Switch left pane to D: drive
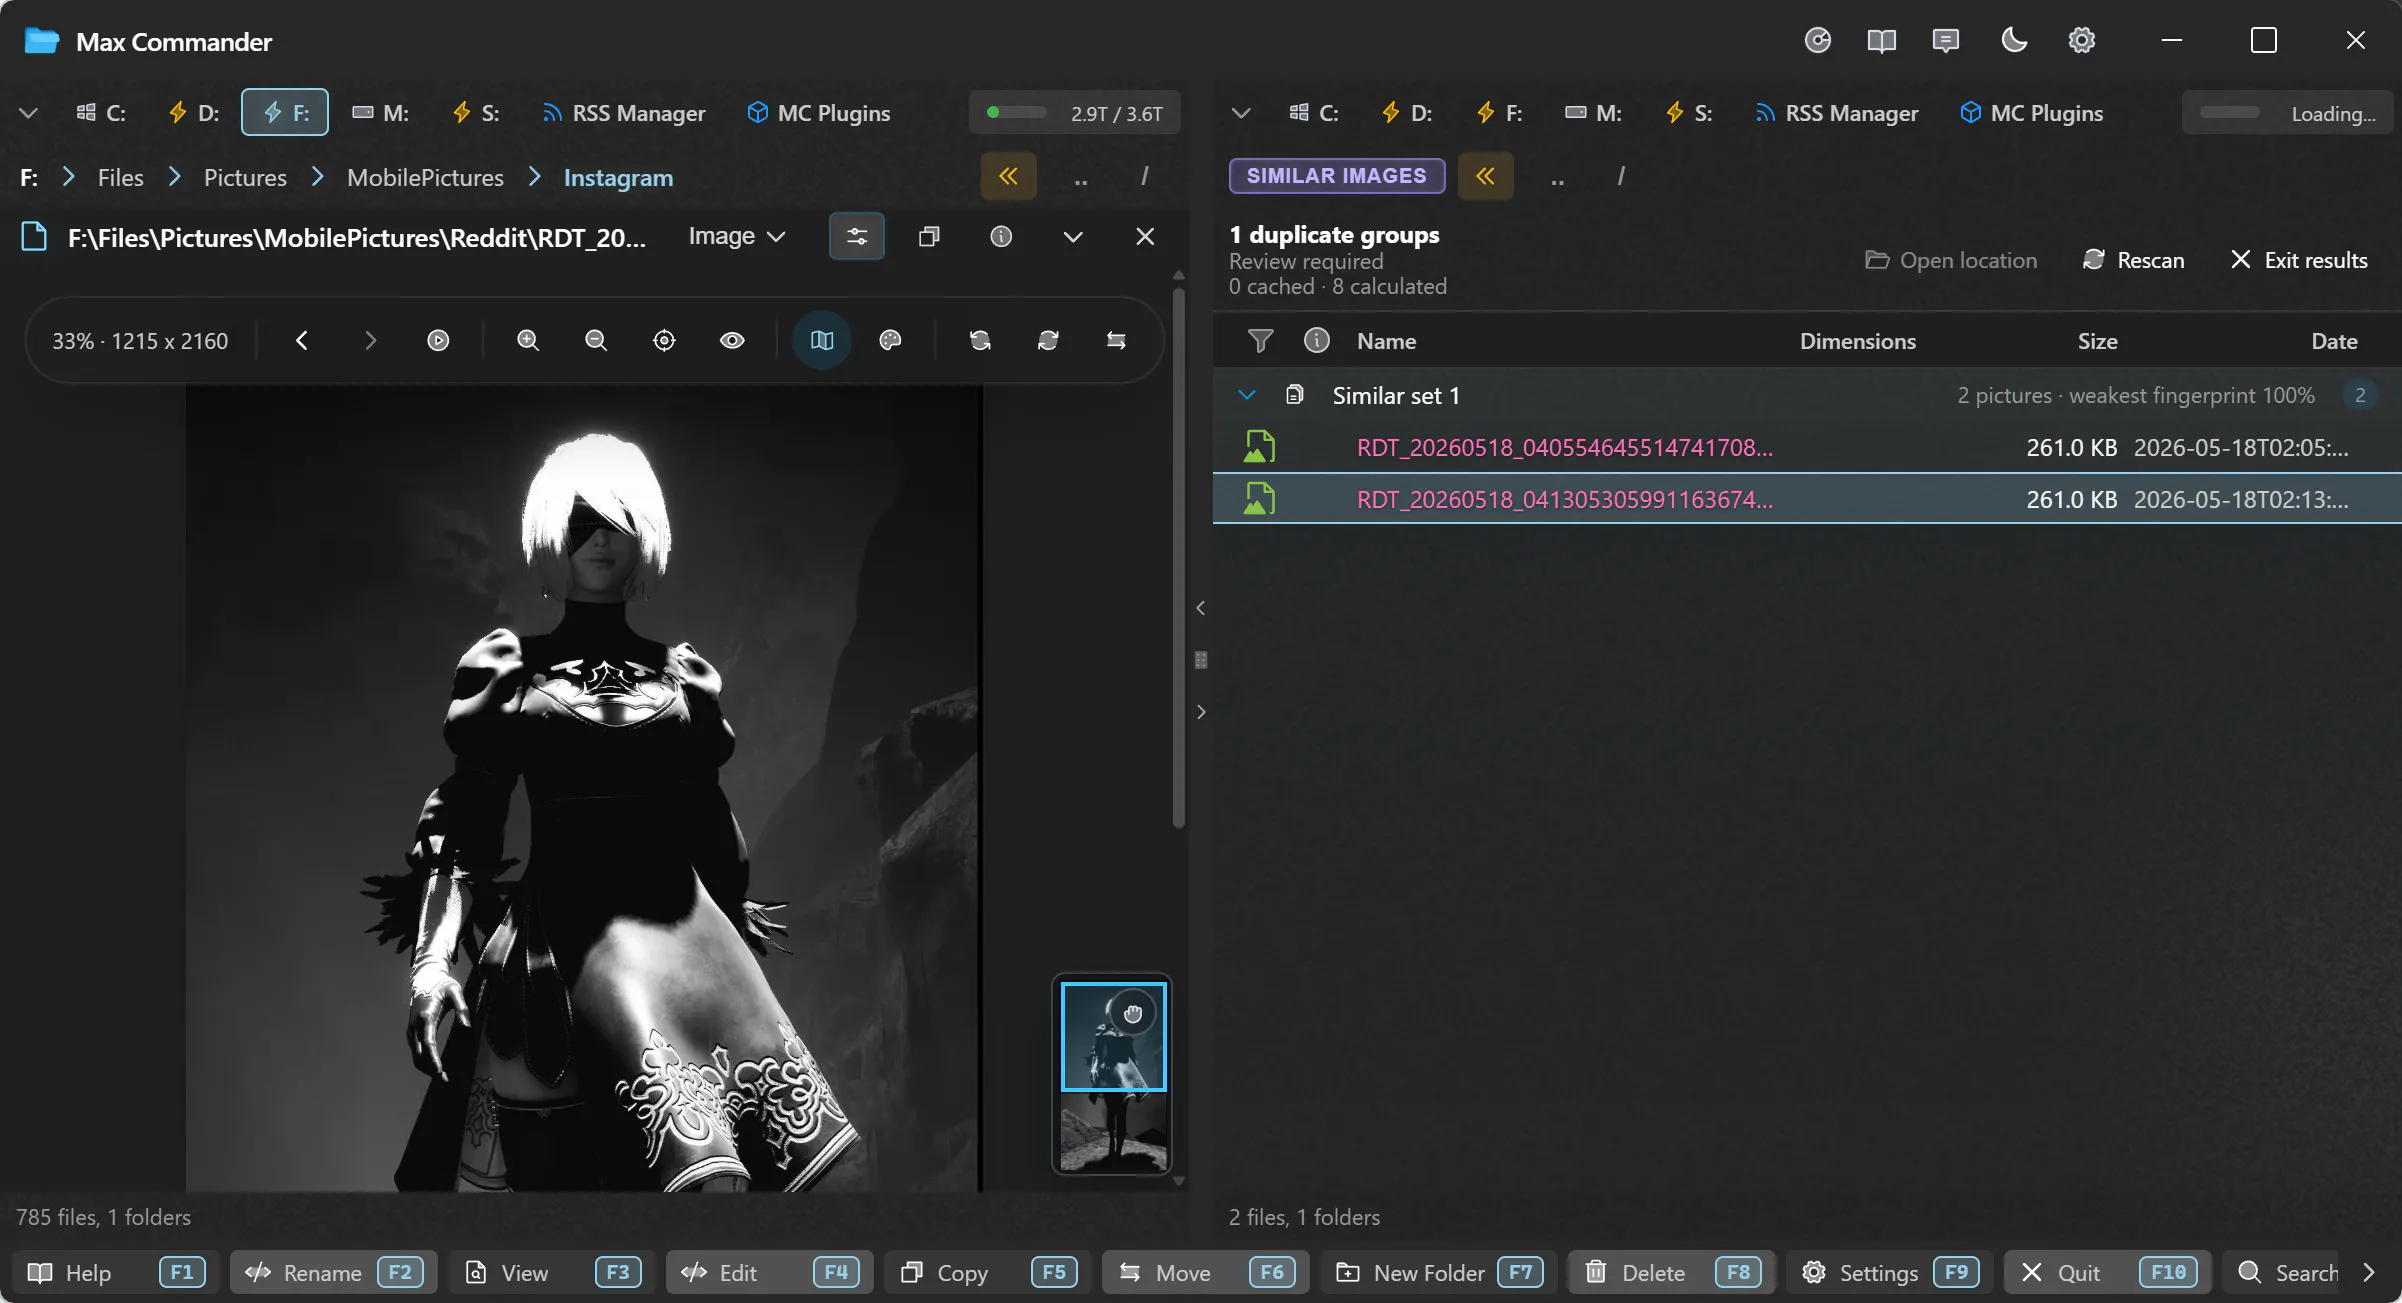This screenshot has height=1303, width=2402. coord(195,113)
